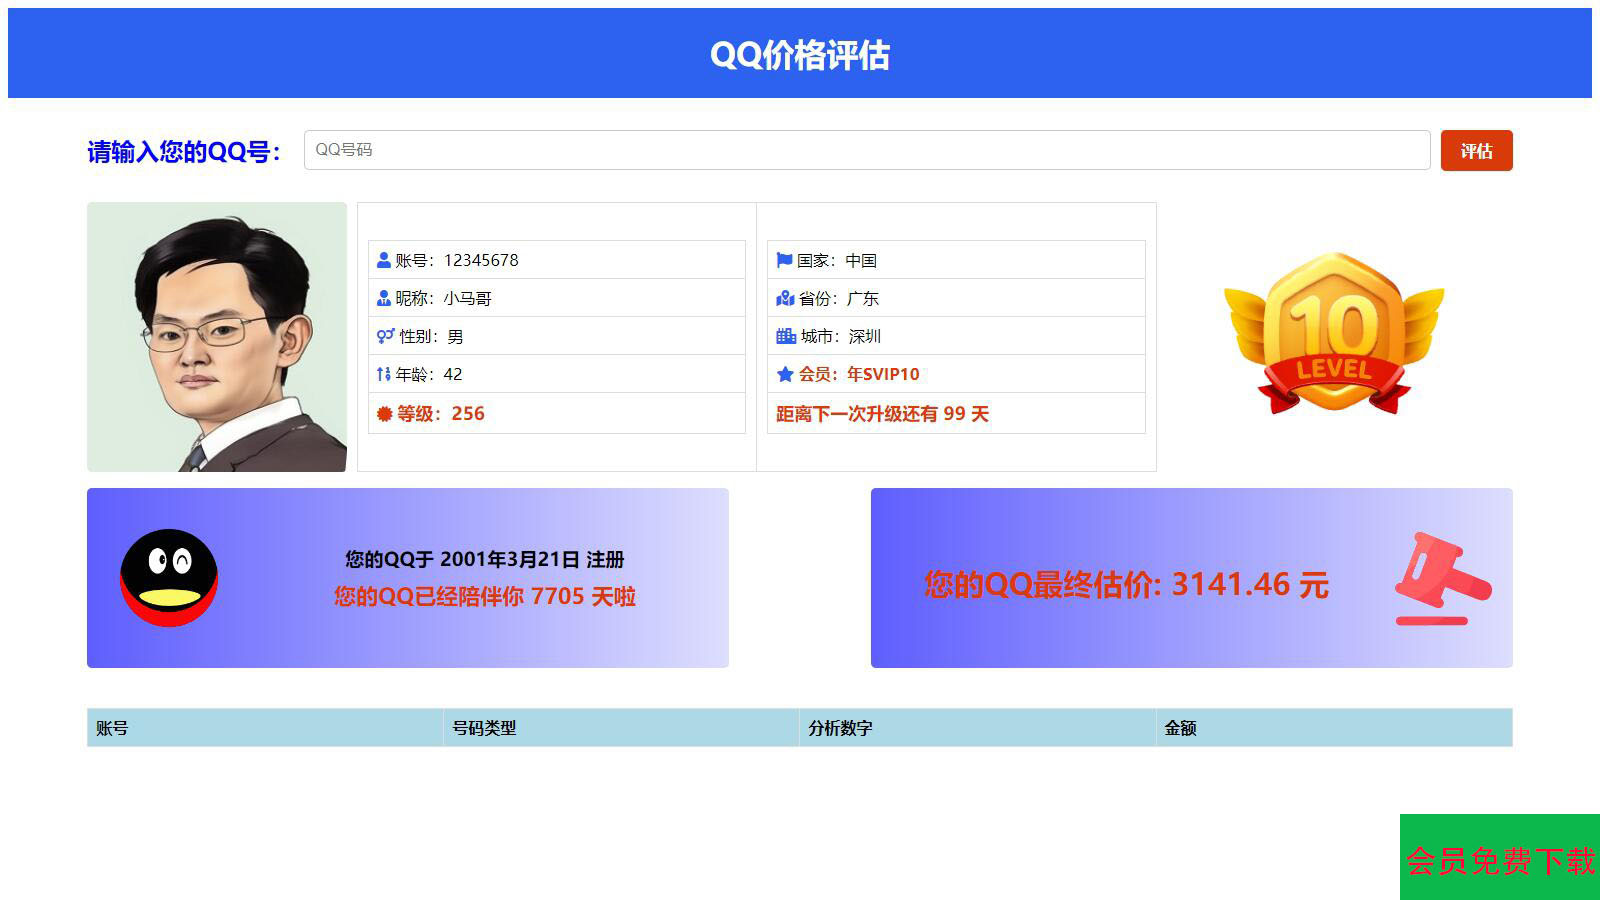Click the 2001年3月21日 注册 line
1600x900 pixels.
485,559
